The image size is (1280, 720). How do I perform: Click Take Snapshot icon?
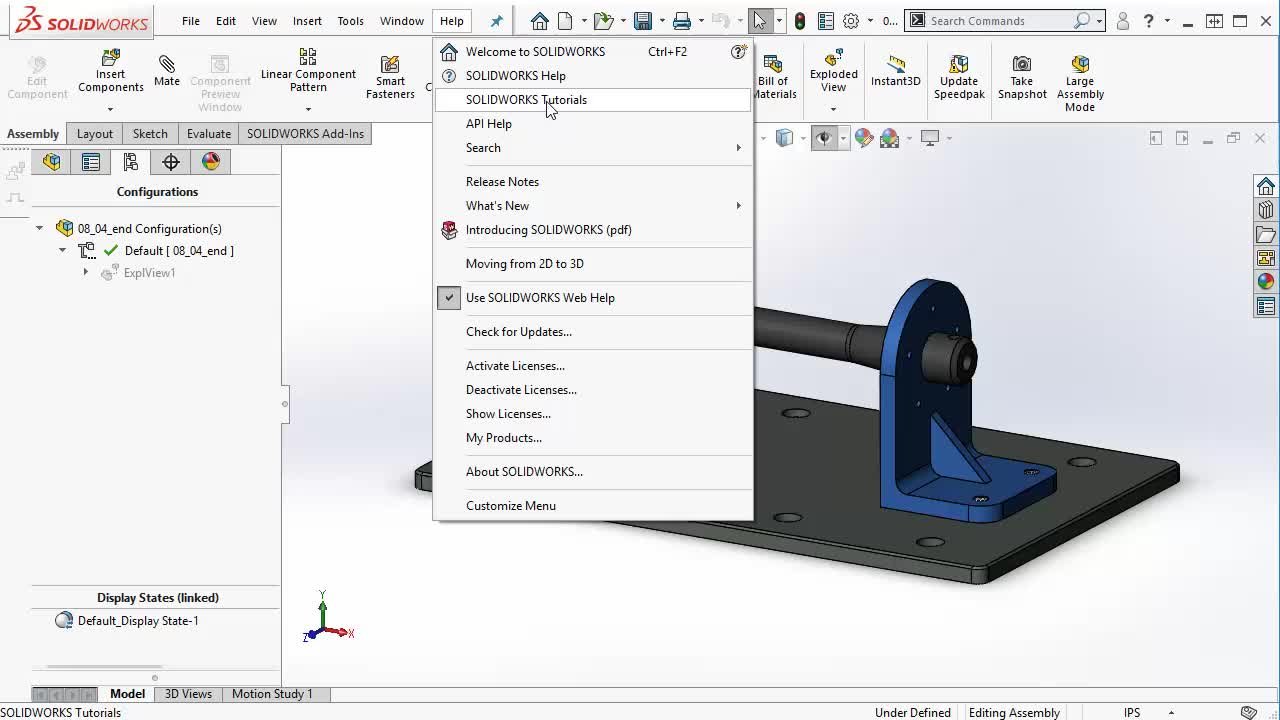coord(1021,65)
